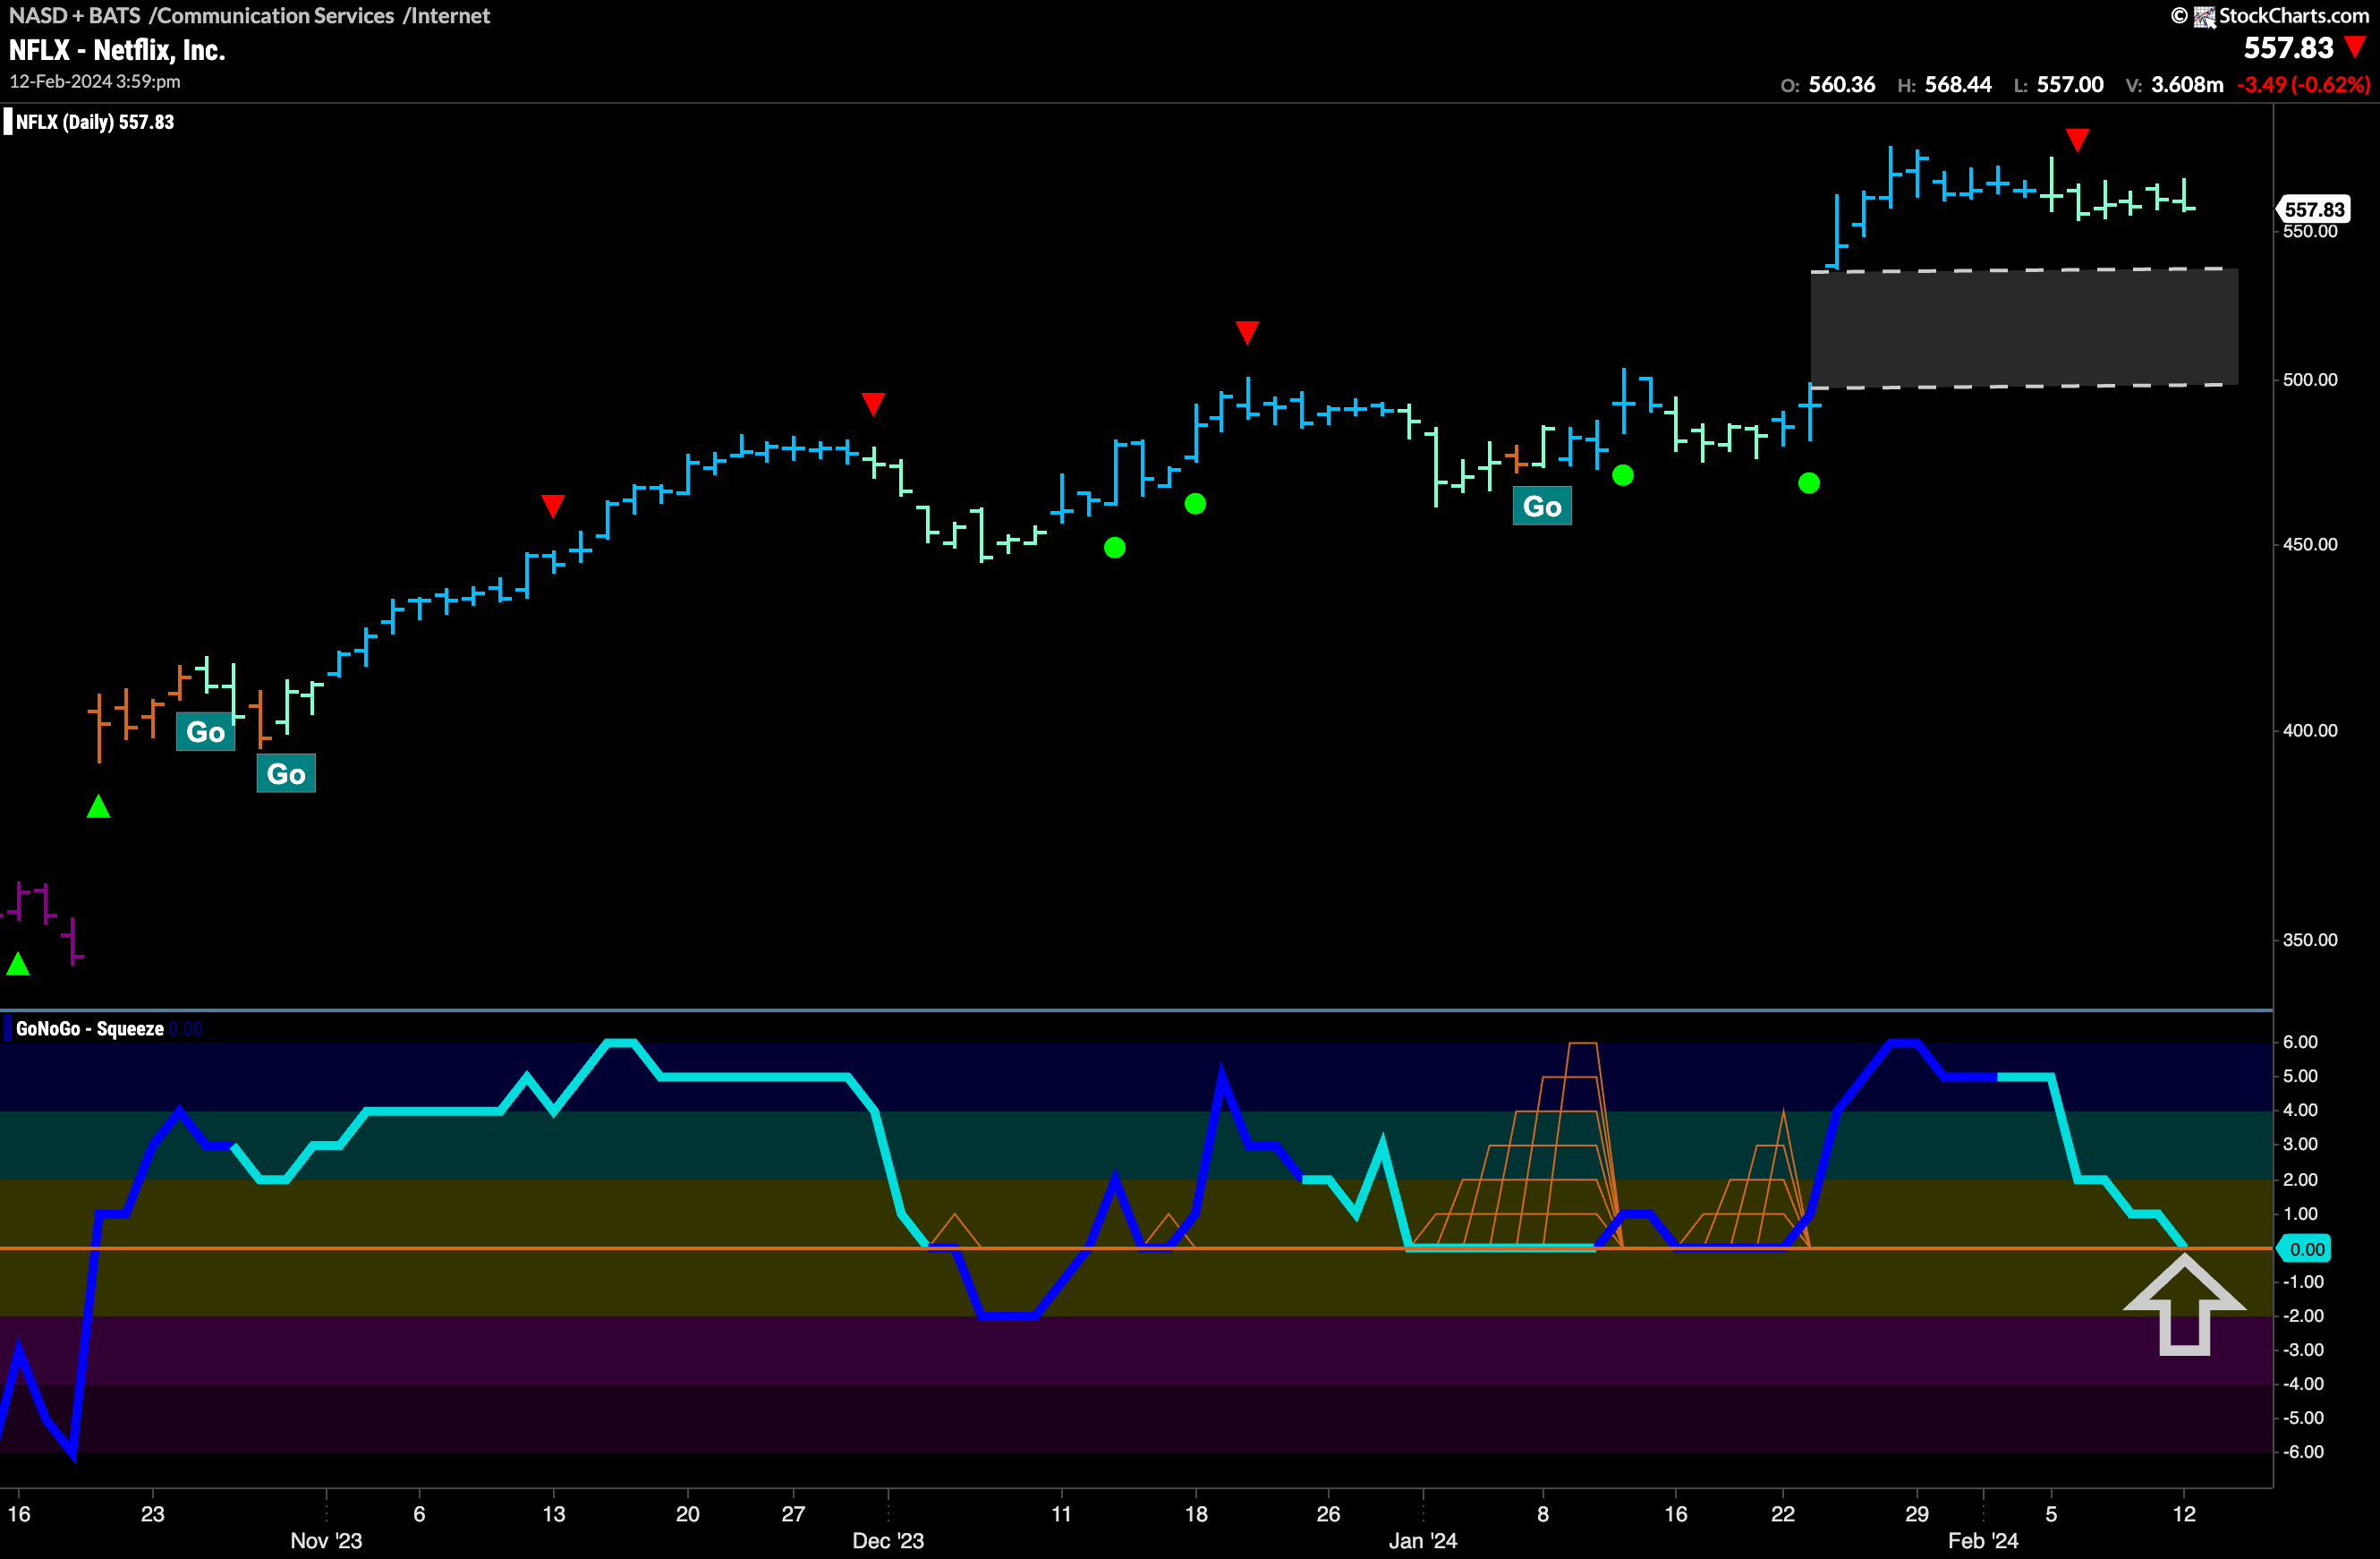Click the first Go label in late October

(x=206, y=732)
